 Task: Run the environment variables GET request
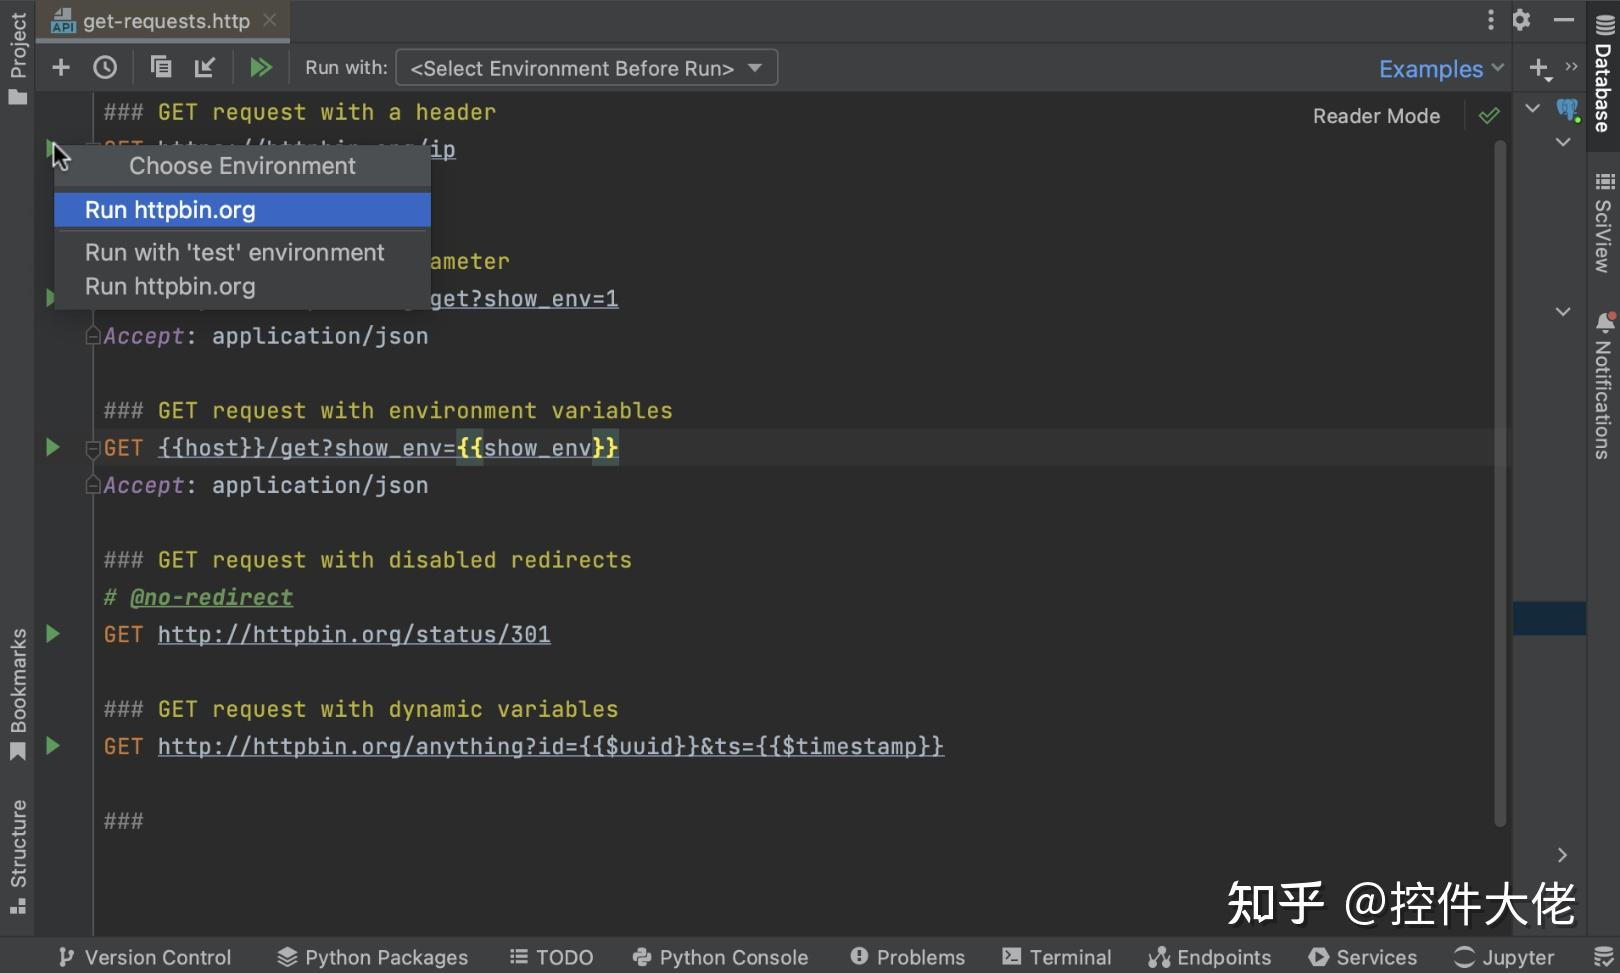click(52, 447)
